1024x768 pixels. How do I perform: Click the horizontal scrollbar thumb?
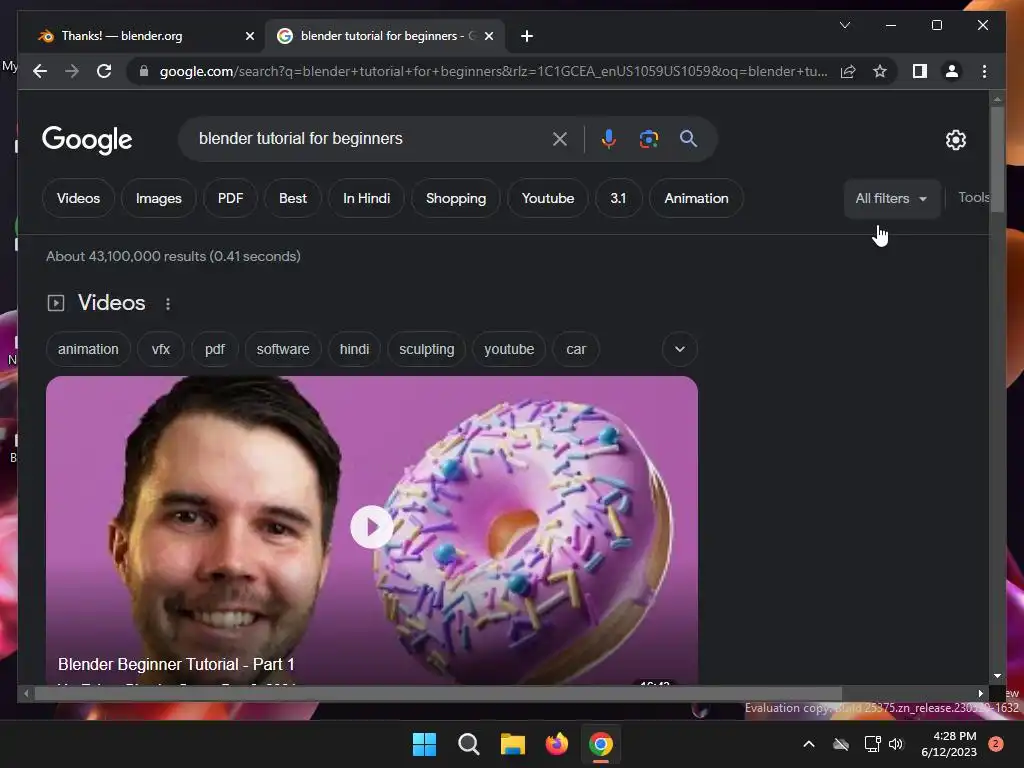(438, 694)
